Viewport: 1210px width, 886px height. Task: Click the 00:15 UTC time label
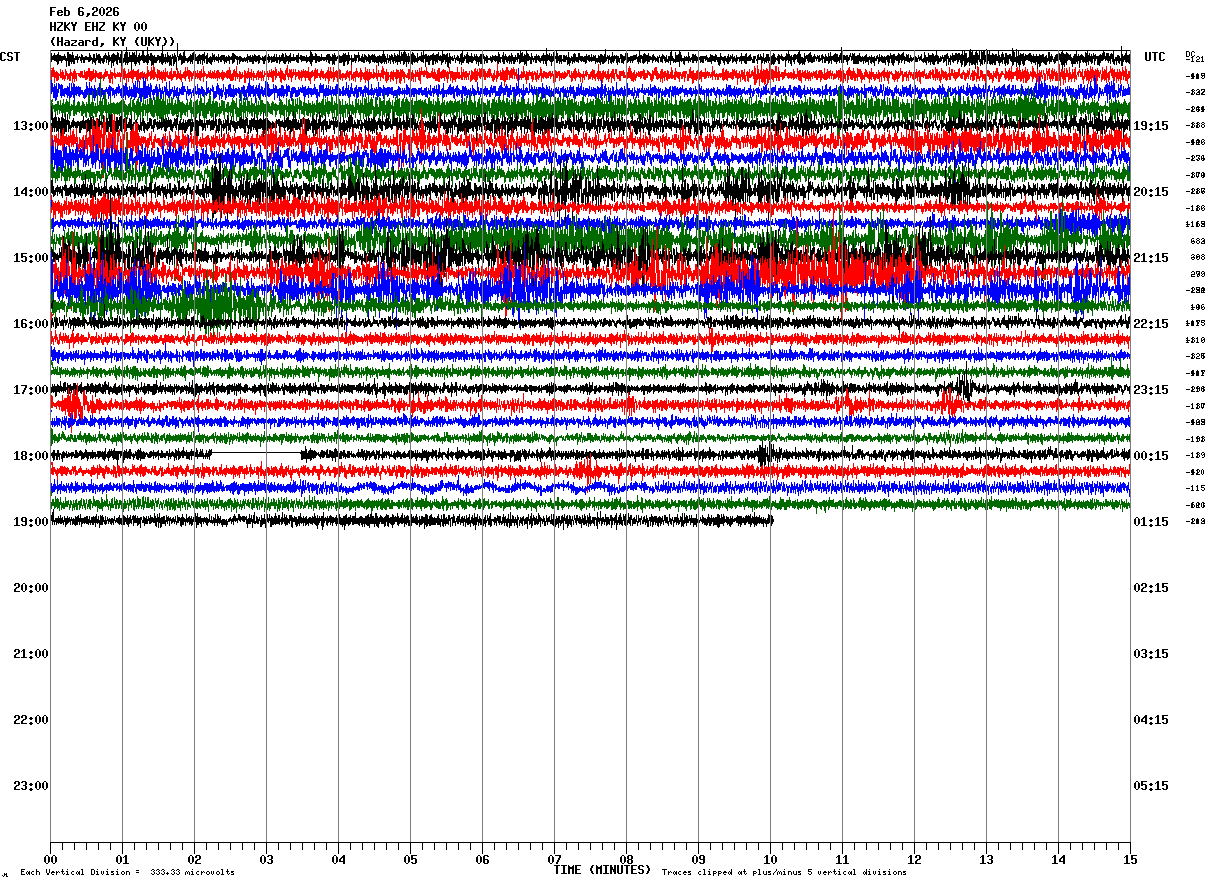pos(1151,456)
